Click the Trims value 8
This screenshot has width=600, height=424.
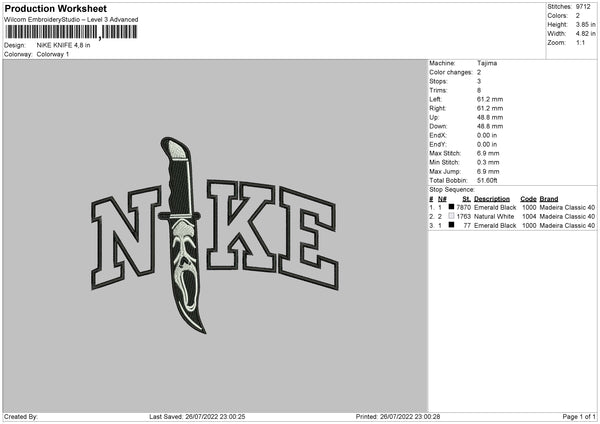pos(479,90)
